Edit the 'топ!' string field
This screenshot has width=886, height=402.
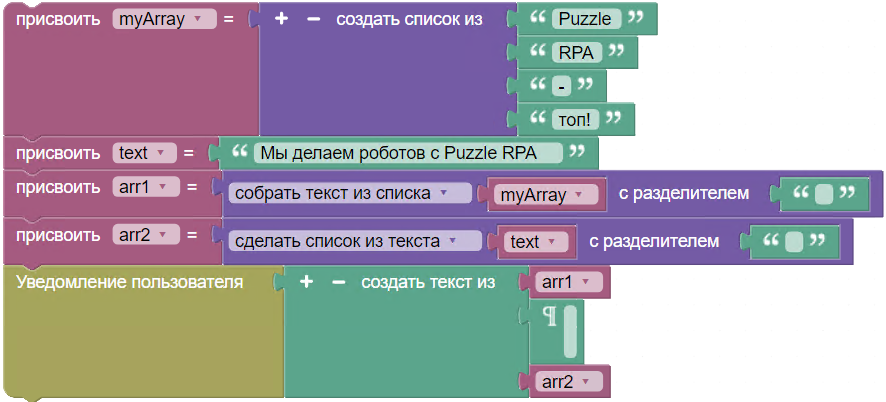(575, 119)
